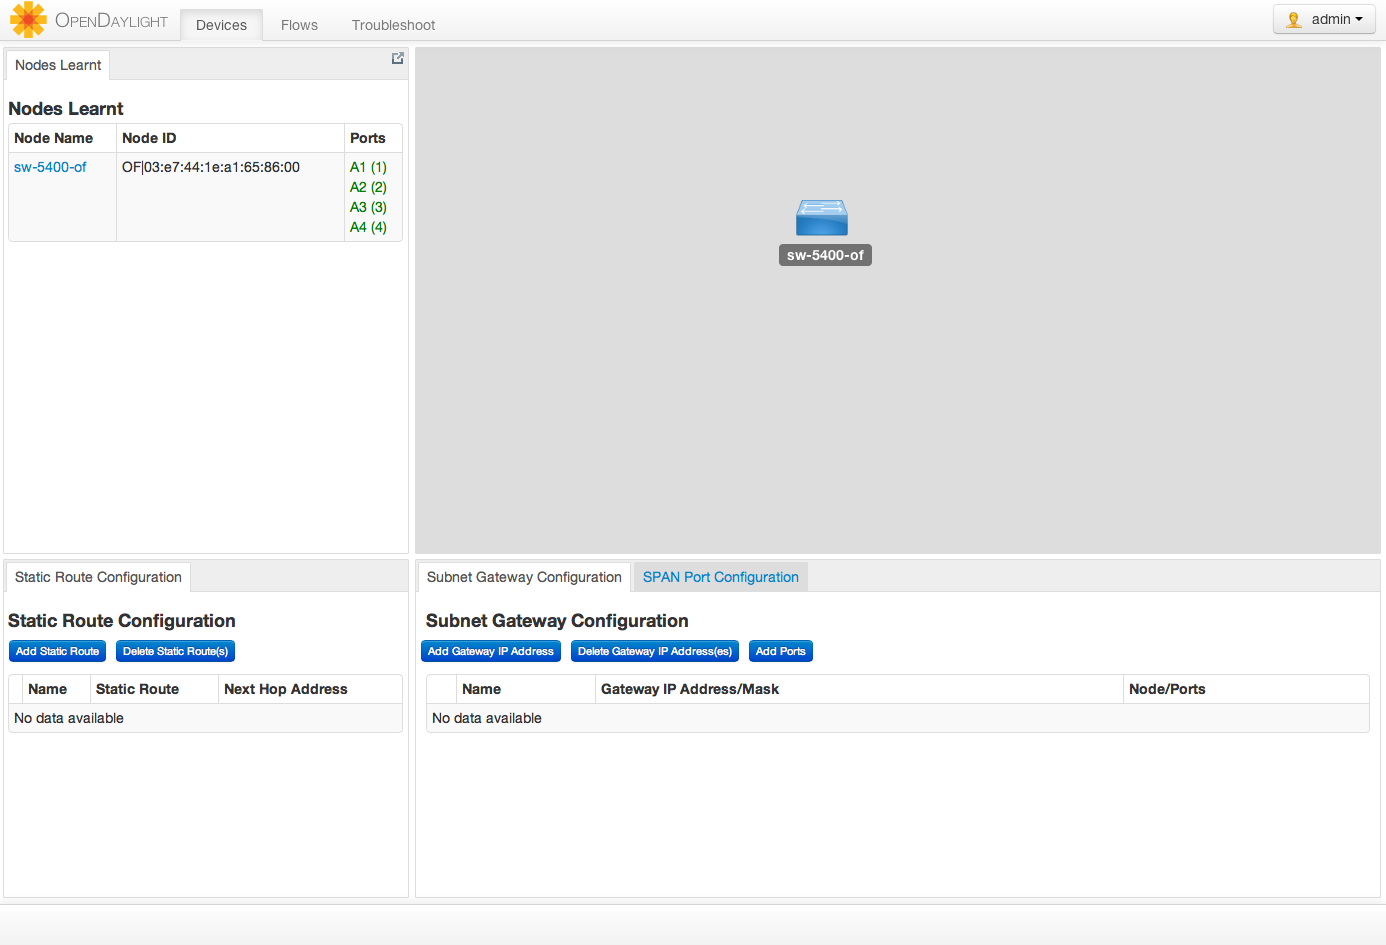Click the A3 (3) port link
The width and height of the screenshot is (1386, 945).
tap(368, 207)
